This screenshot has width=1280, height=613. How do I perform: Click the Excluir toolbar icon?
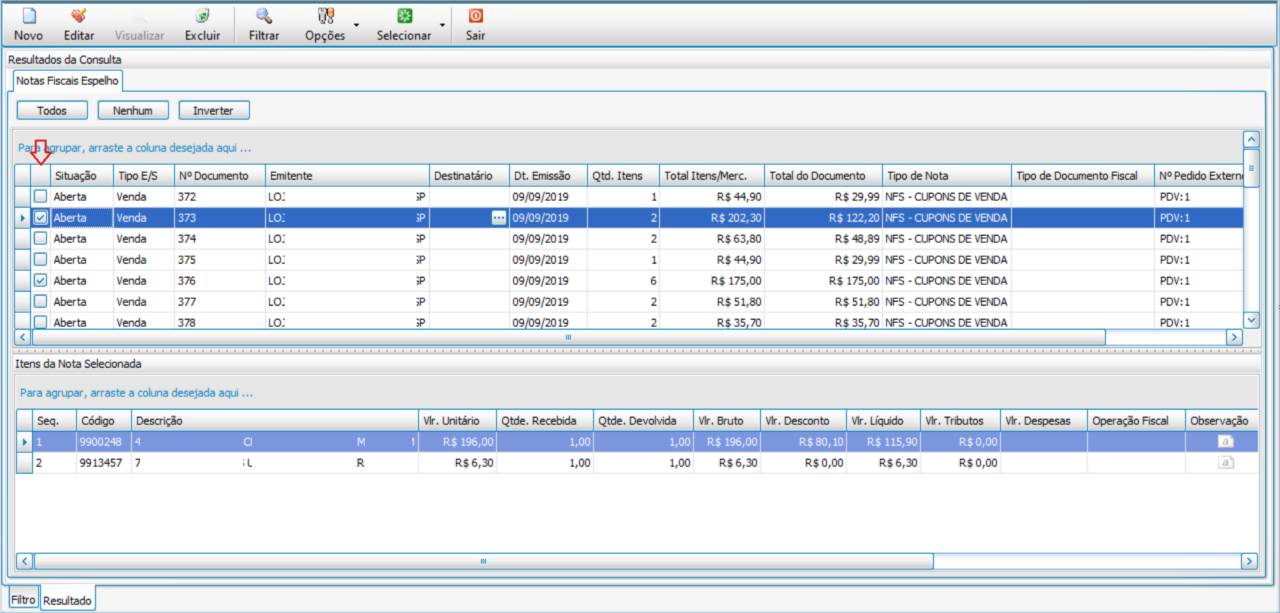point(203,16)
